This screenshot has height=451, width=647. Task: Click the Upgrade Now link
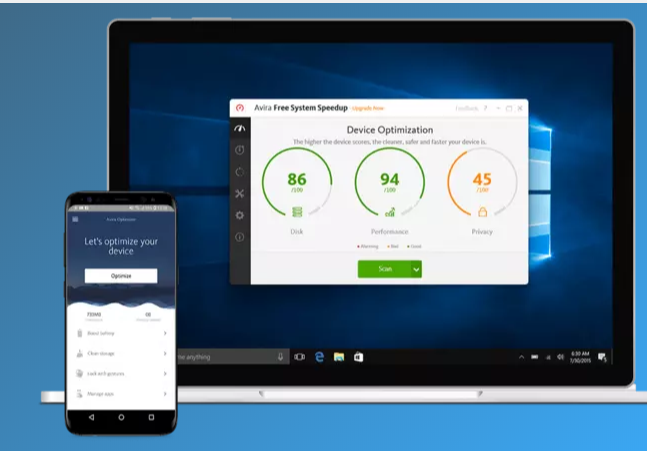[365, 108]
